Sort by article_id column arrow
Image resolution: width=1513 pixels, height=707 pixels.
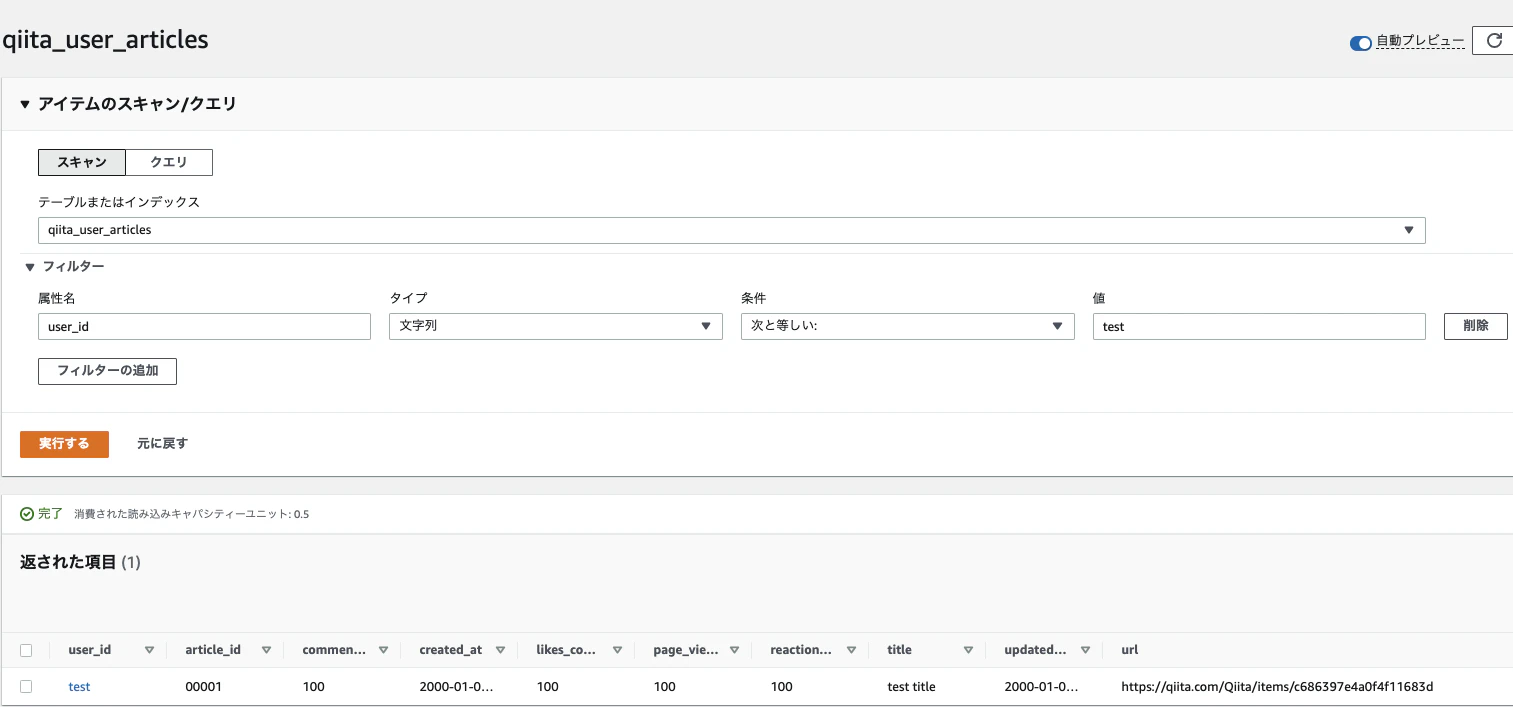pyautogui.click(x=266, y=650)
